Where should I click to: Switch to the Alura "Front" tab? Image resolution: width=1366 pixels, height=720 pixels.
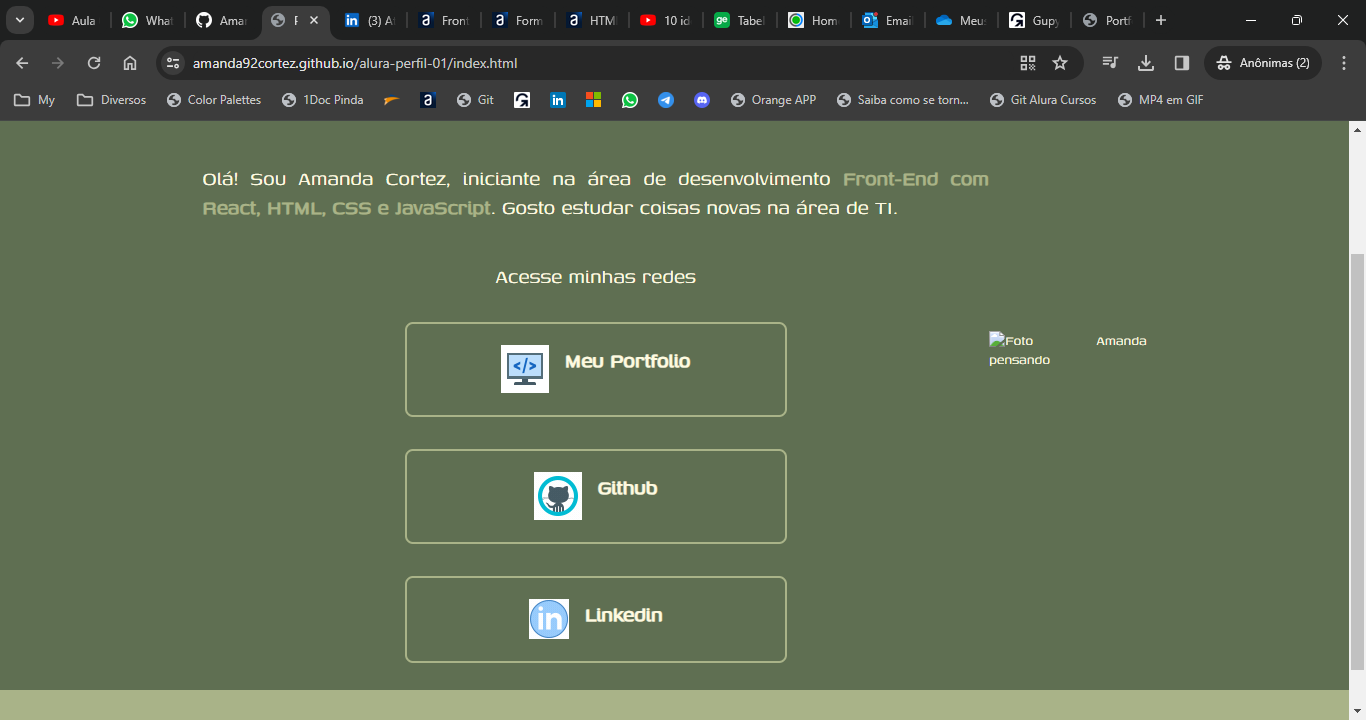(x=442, y=20)
